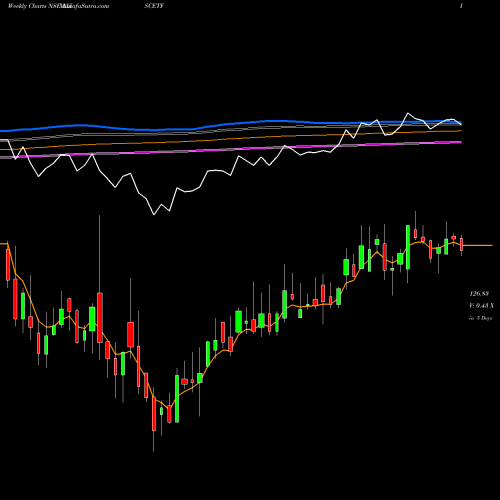Image resolution: width=500 pixels, height=500 pixels.
Task: Click the 126.83 price value
Action: pyautogui.click(x=479, y=294)
